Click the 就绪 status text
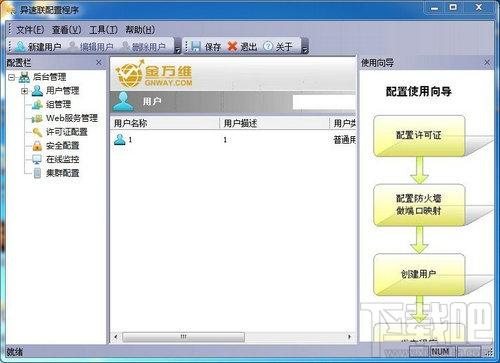500x363 pixels. (15, 352)
